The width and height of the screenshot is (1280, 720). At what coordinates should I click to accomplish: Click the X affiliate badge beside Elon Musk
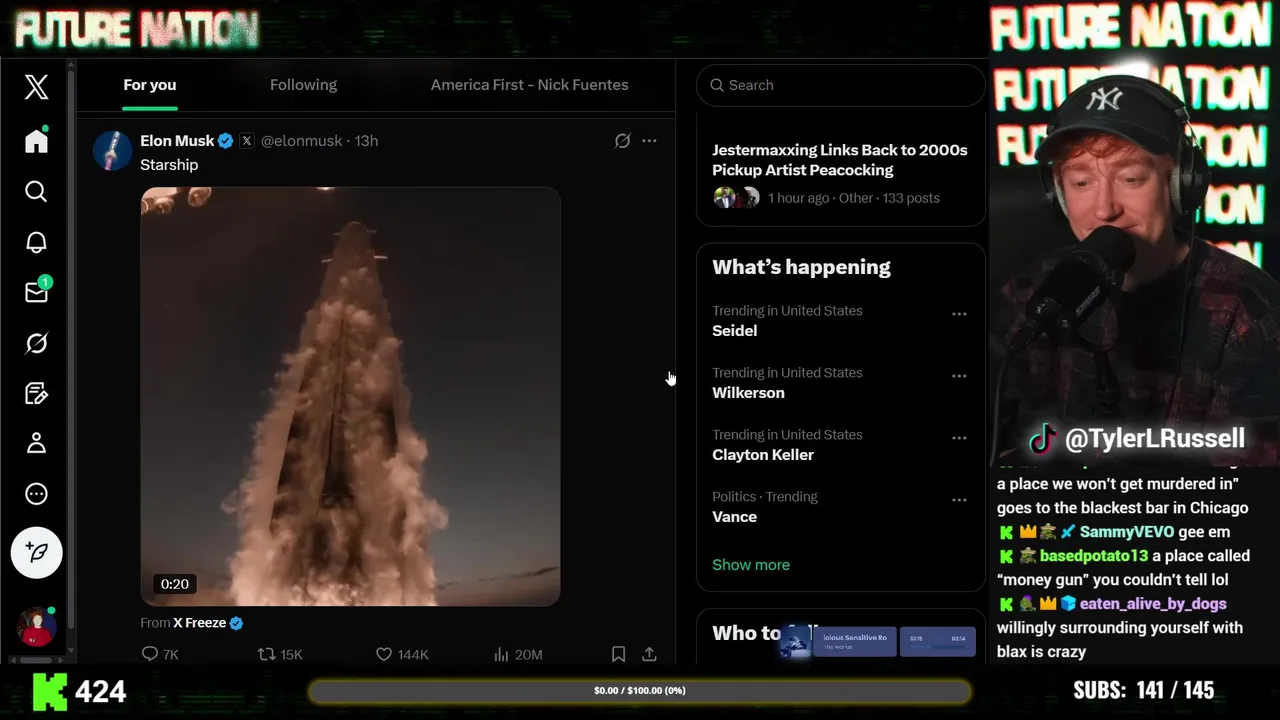pyautogui.click(x=246, y=141)
